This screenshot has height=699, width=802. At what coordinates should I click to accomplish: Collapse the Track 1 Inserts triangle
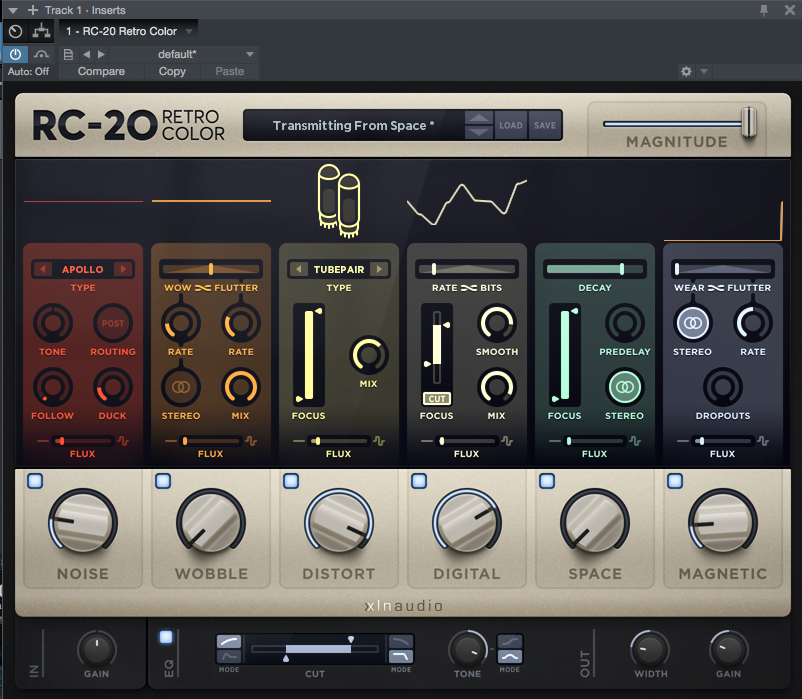click(13, 10)
